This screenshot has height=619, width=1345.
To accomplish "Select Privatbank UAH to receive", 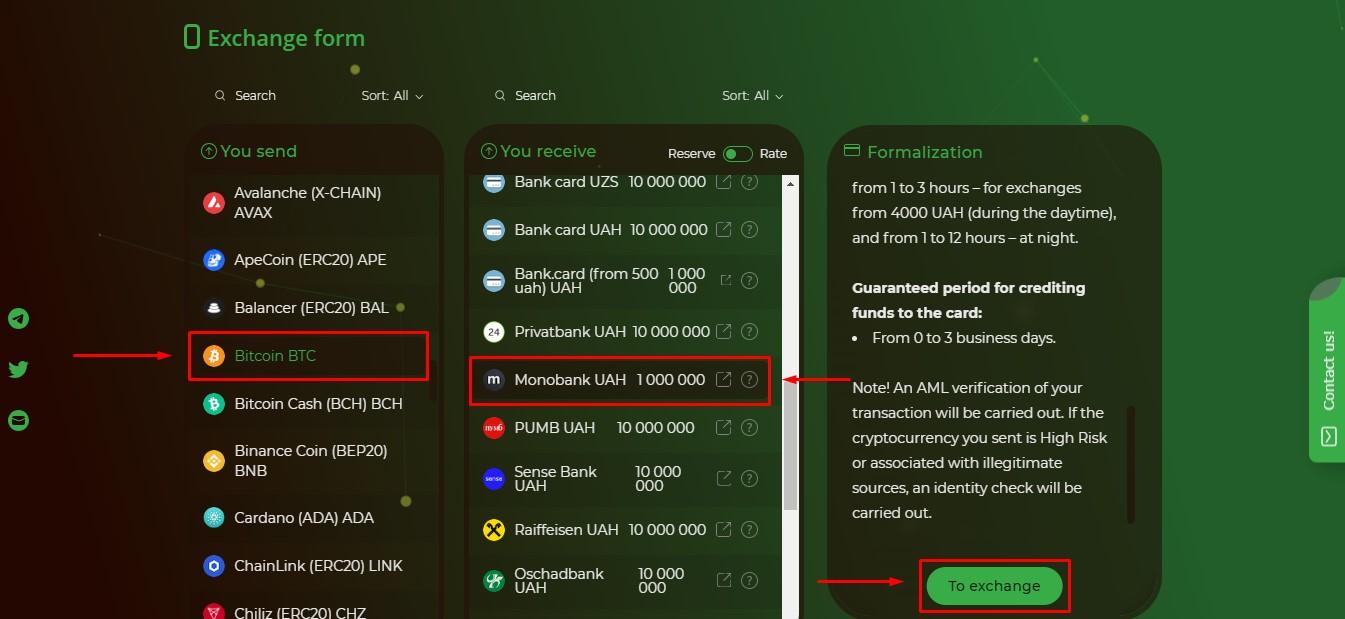I will point(625,332).
